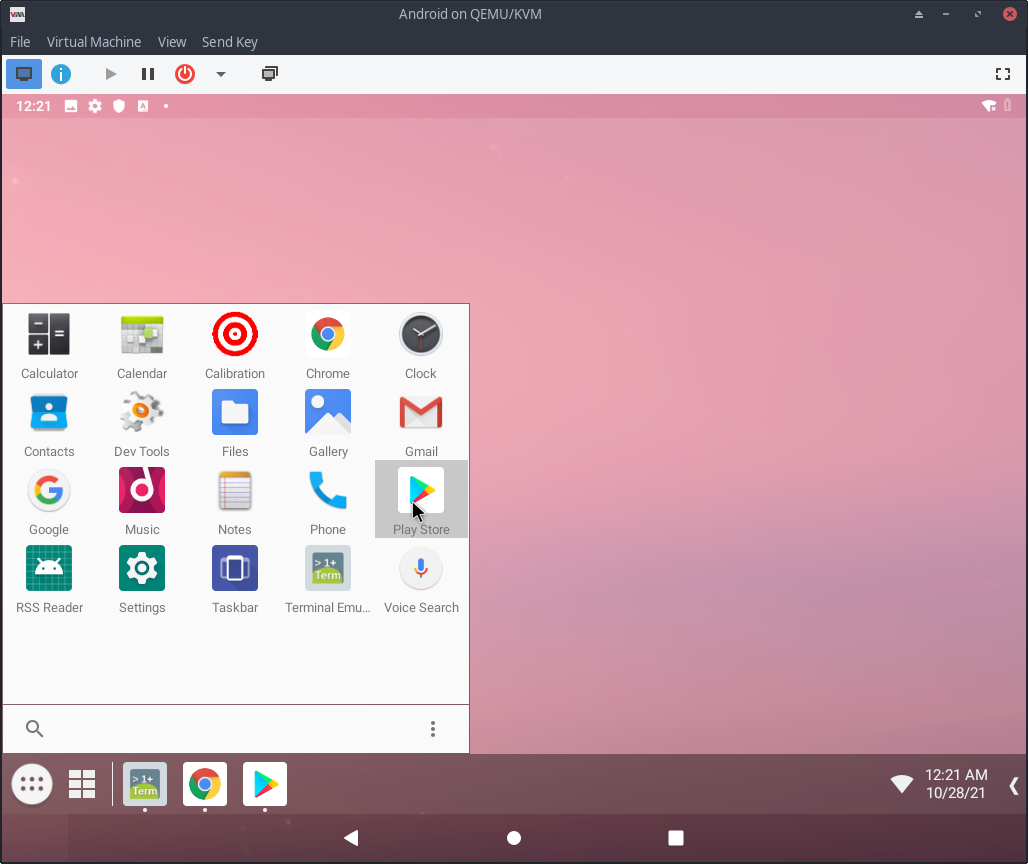Search apps with the magnifier icon
Screen dimensions: 1028x864
pyautogui.click(x=34, y=728)
